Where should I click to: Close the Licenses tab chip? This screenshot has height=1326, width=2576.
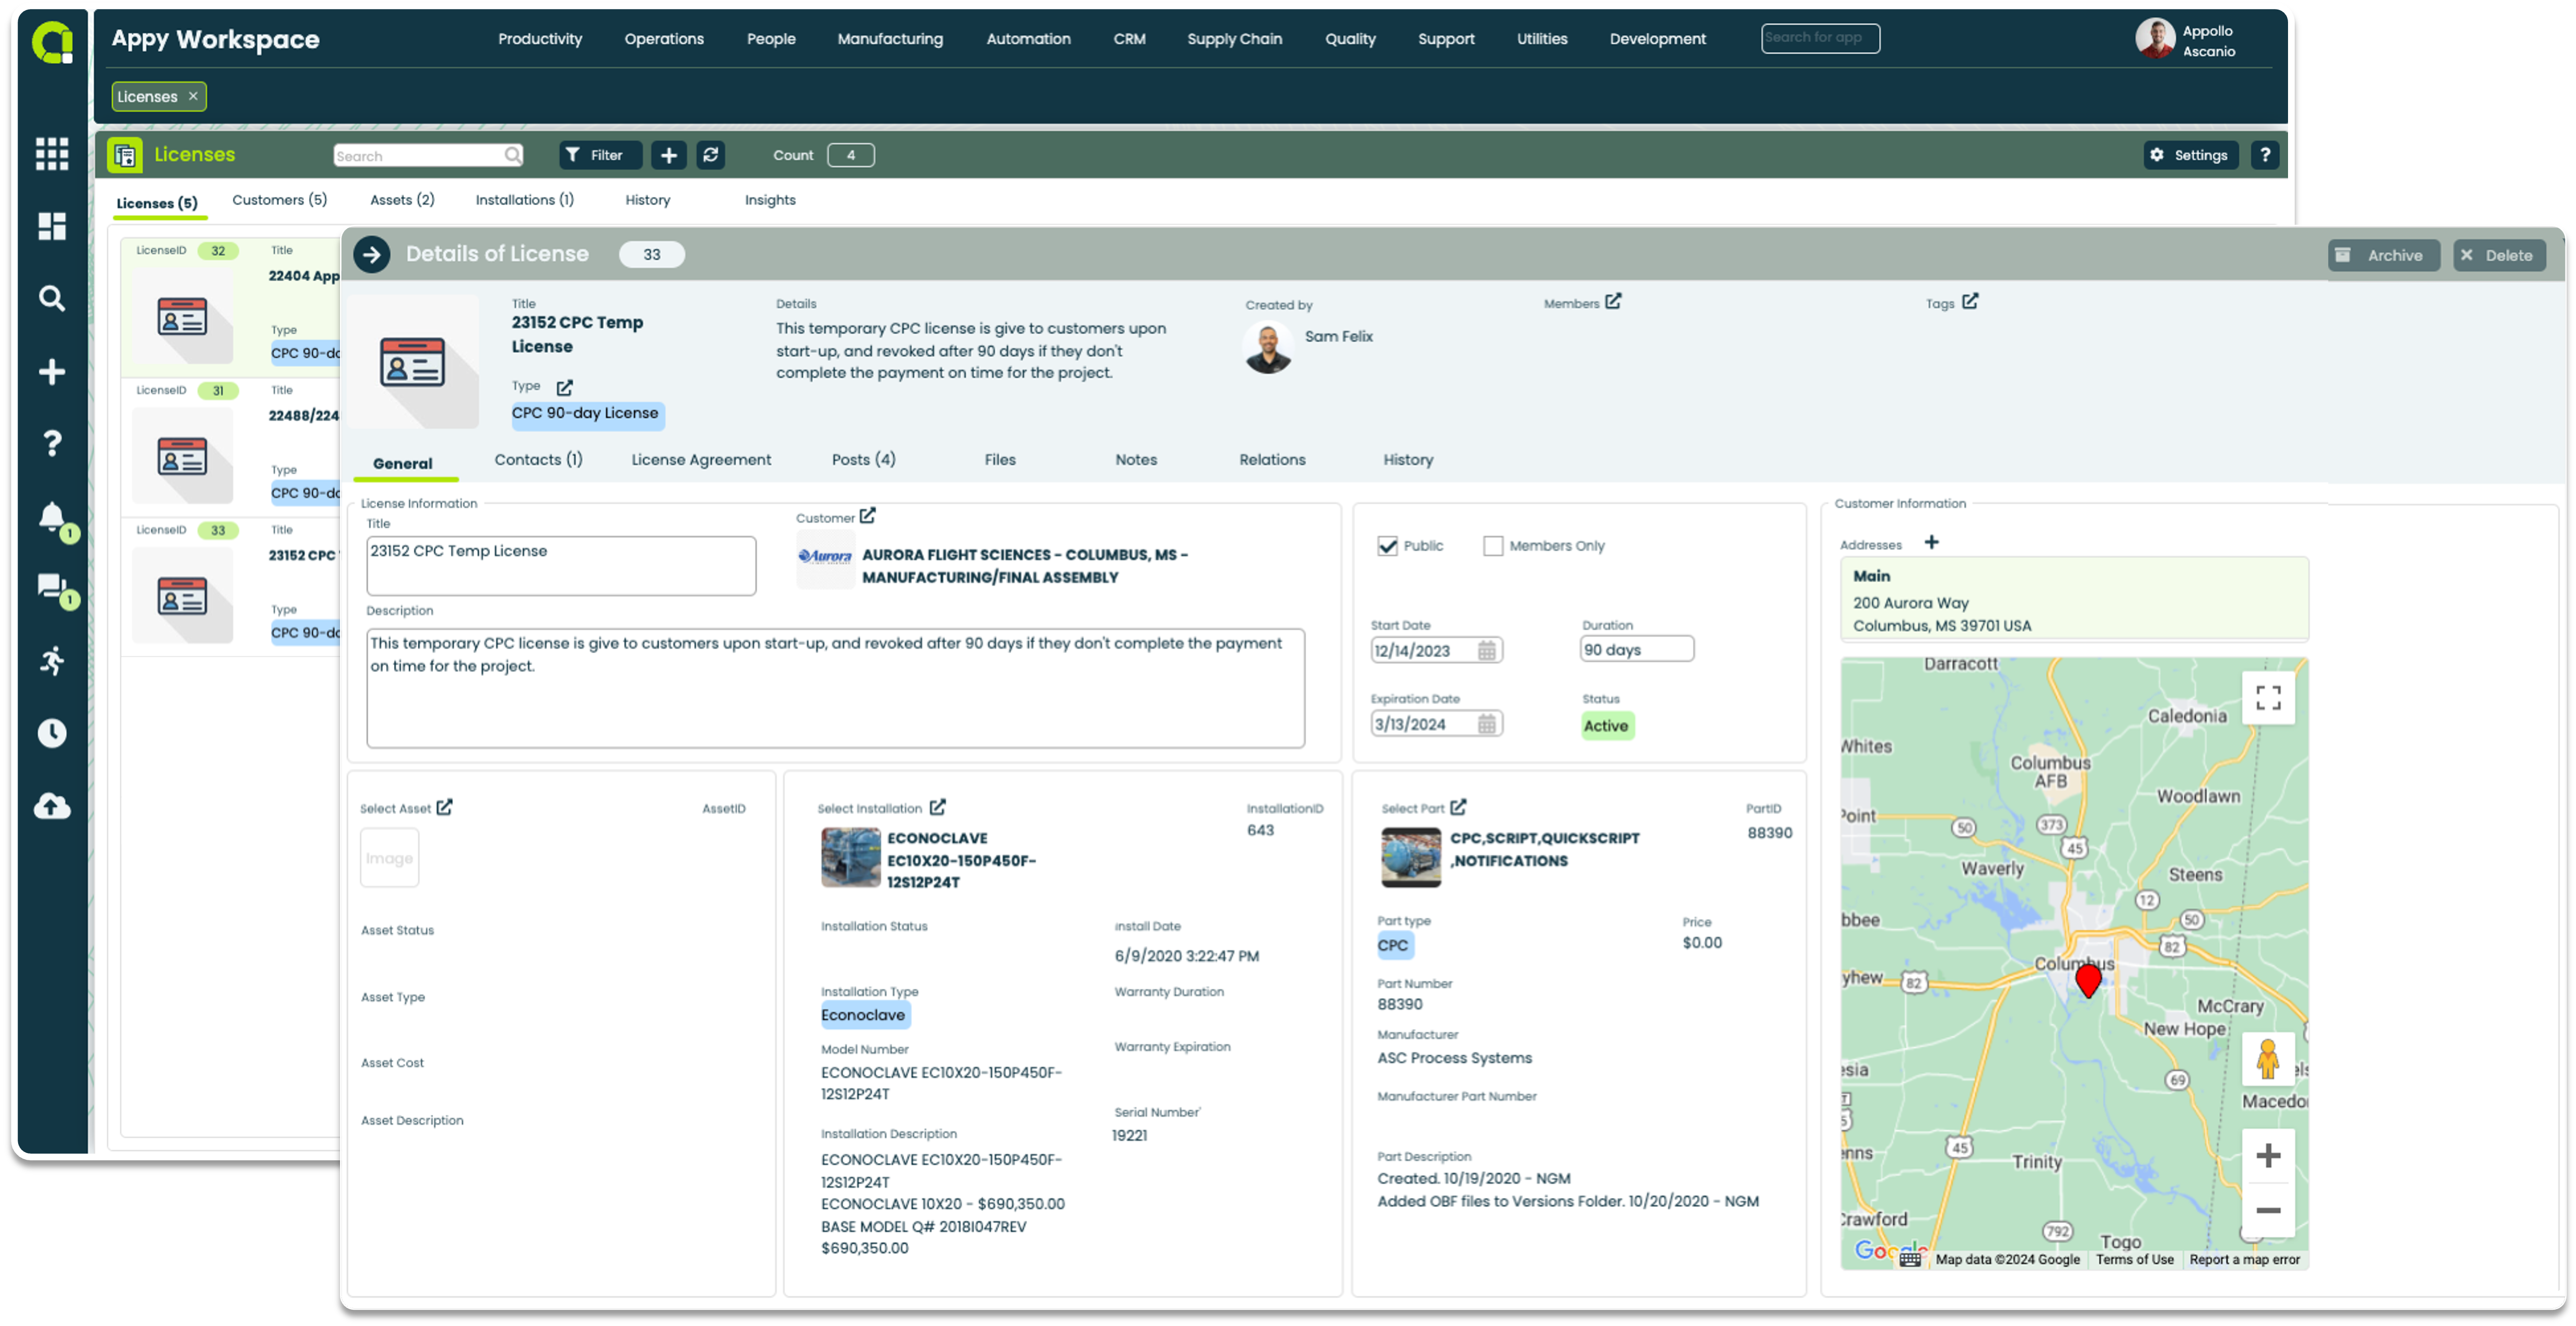tap(193, 96)
